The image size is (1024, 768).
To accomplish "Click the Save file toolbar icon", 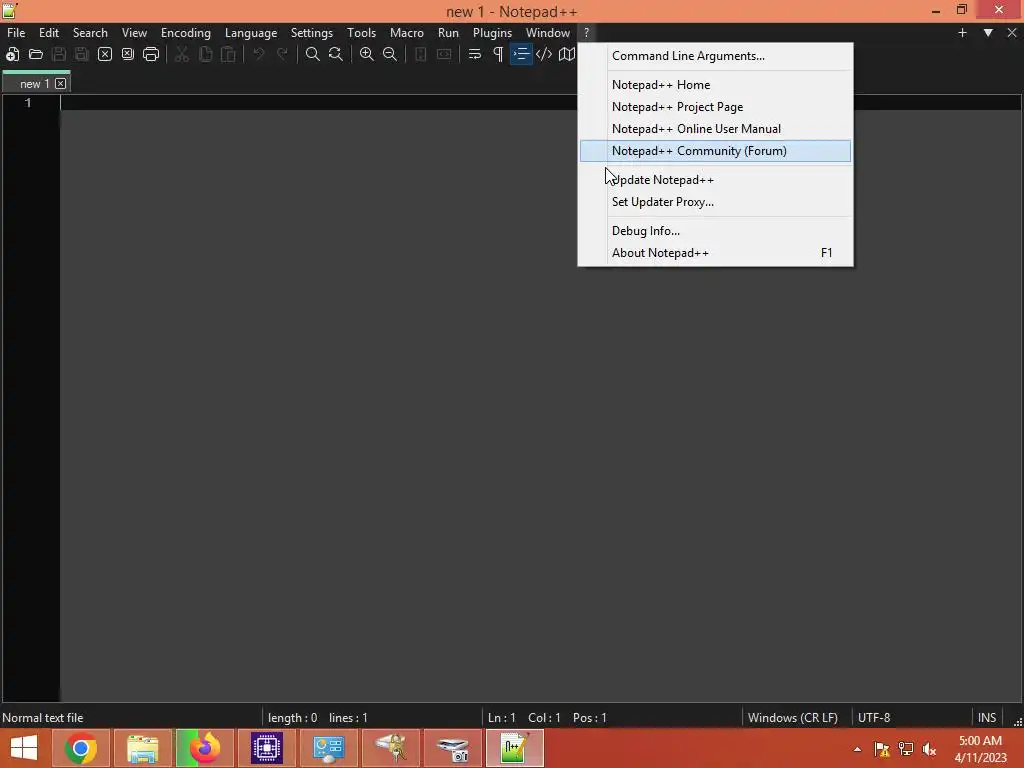I will 59,54.
